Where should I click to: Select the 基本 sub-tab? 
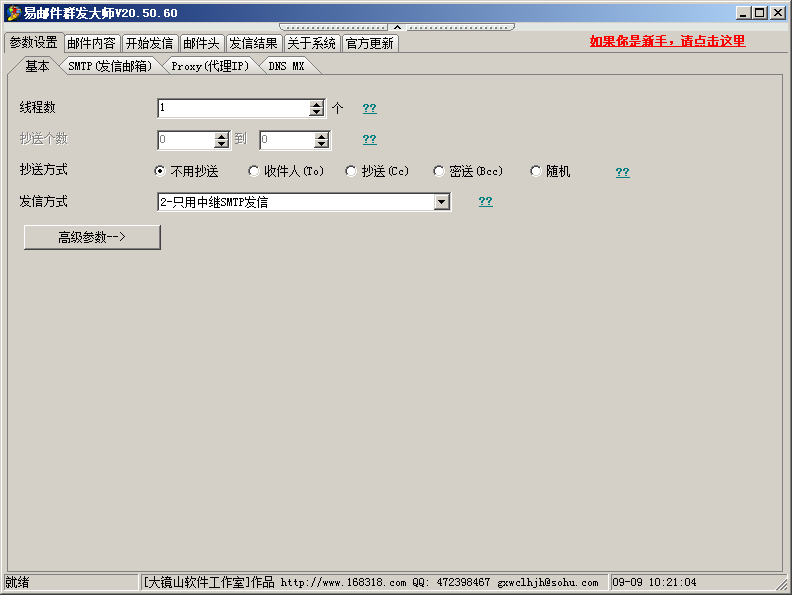tap(37, 66)
